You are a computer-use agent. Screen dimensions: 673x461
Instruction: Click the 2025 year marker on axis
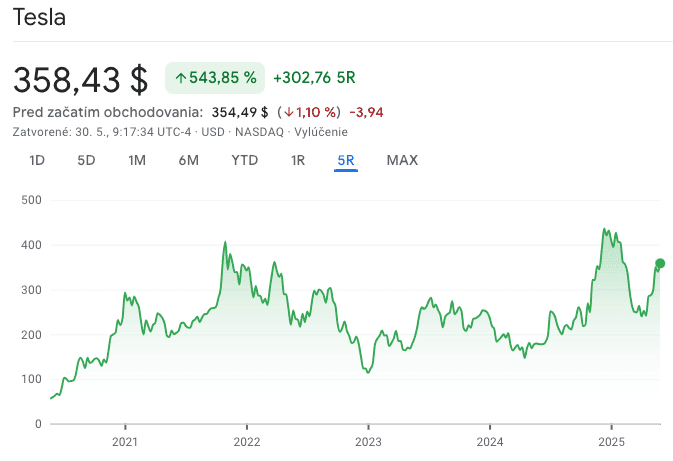(x=611, y=441)
